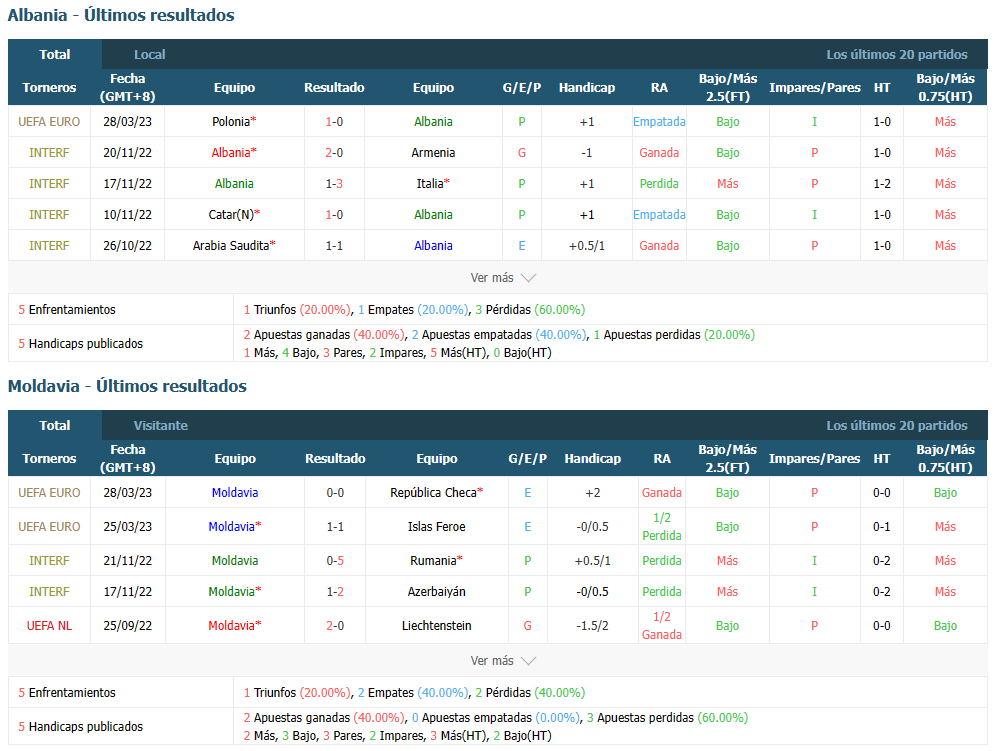
Task: Open Arabia Saudita team link
Action: [234, 246]
